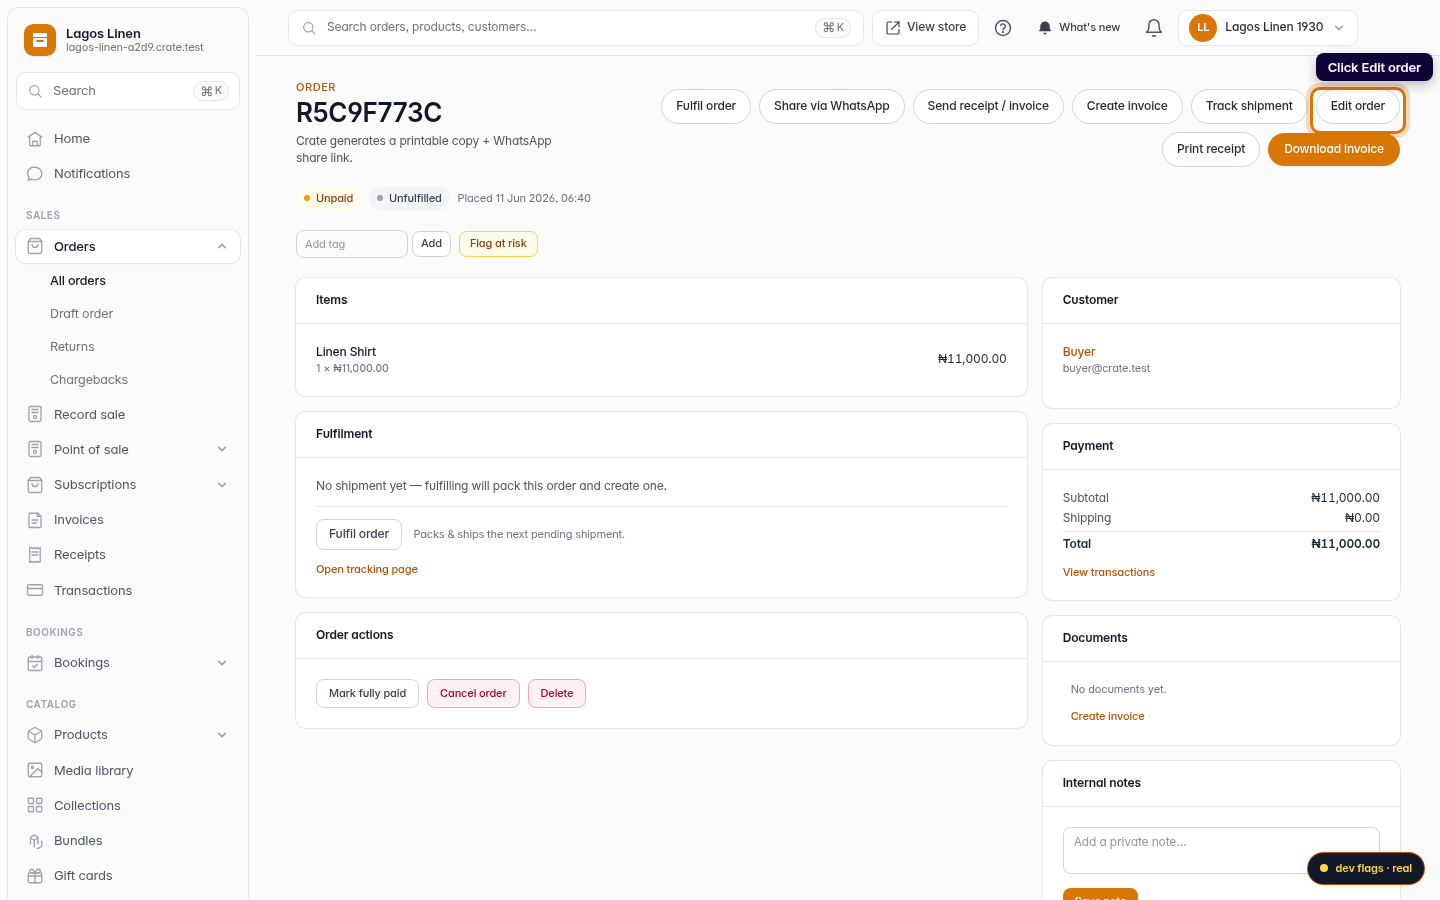Image resolution: width=1440 pixels, height=900 pixels.
Task: Click the dev flags real pill
Action: (1366, 868)
